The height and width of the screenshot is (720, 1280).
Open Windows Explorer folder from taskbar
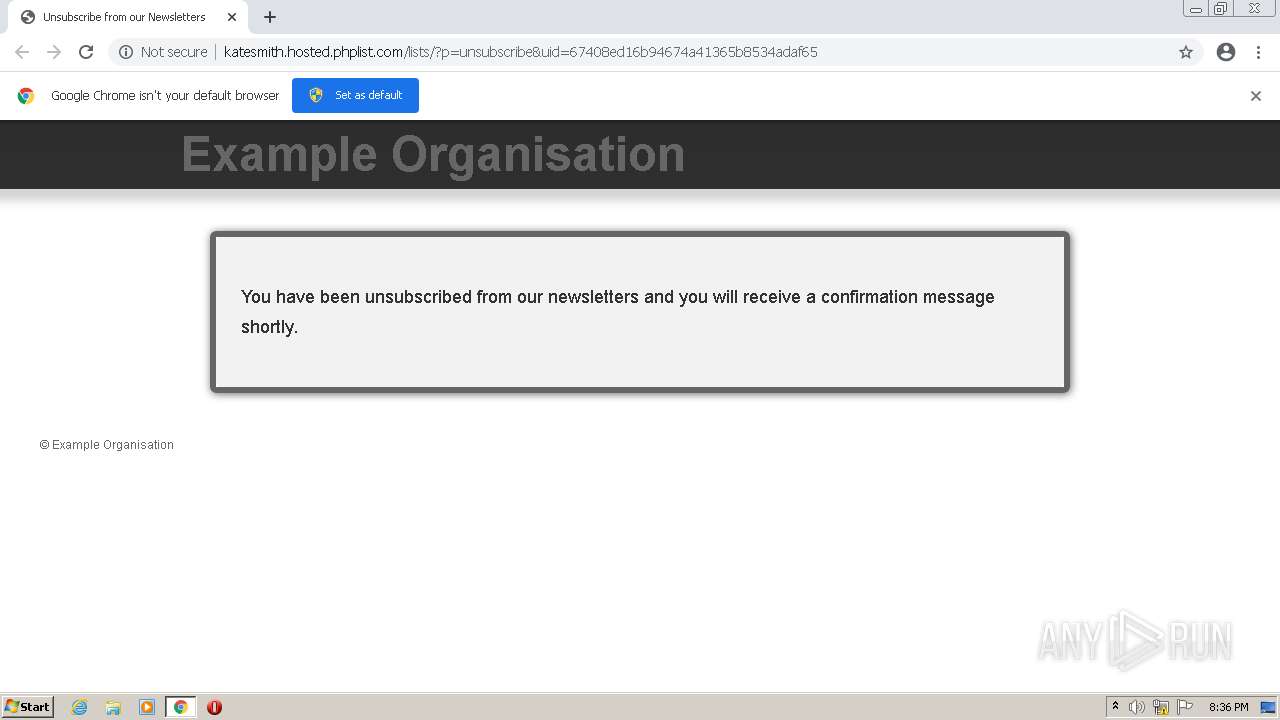(x=113, y=707)
